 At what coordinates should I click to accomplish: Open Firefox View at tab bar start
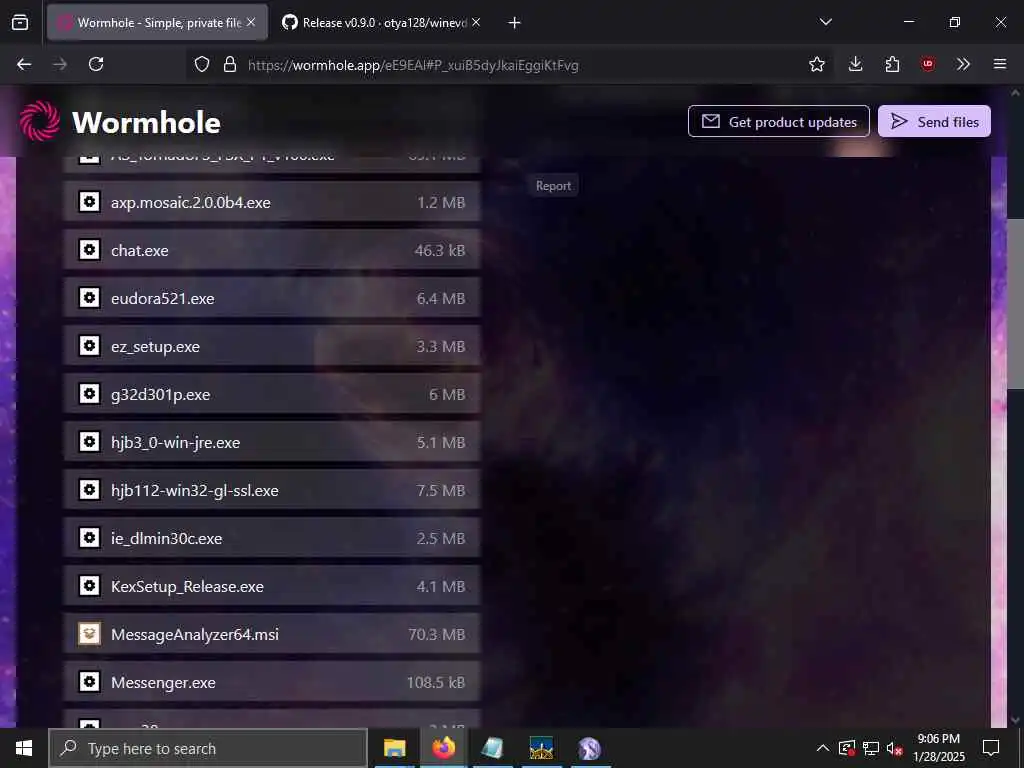(x=20, y=22)
